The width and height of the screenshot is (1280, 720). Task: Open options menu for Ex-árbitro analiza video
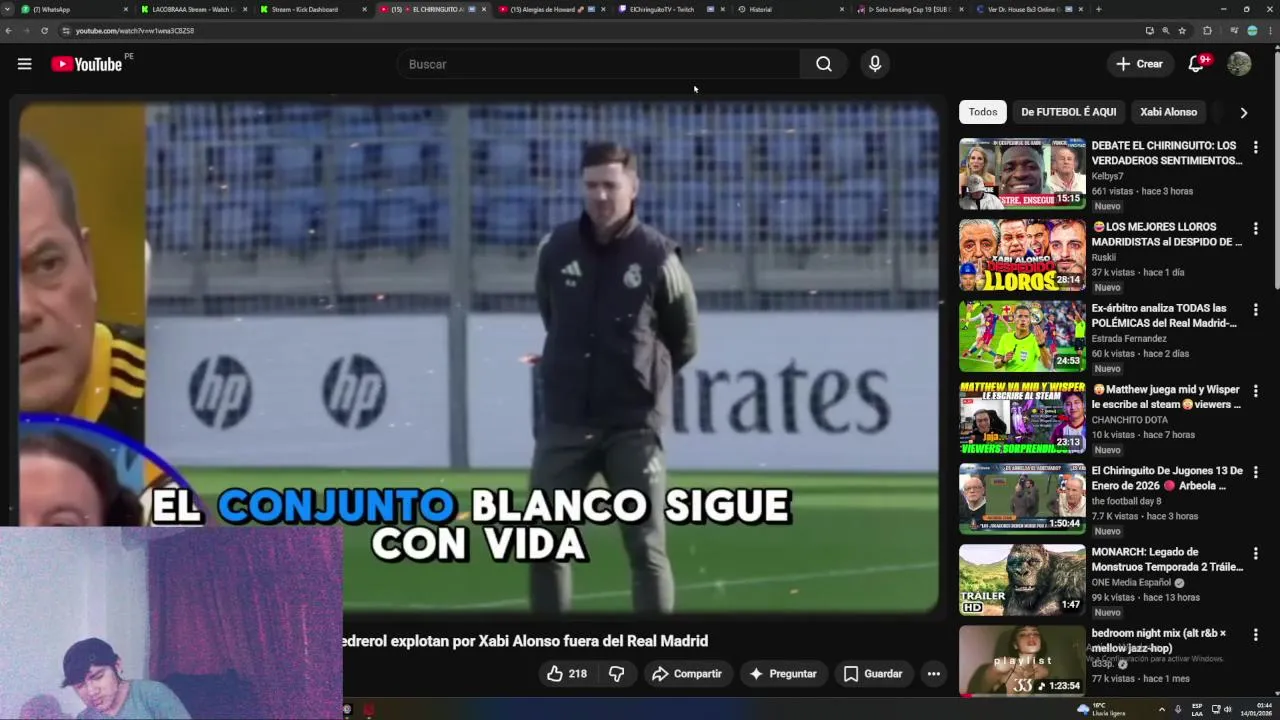click(1255, 310)
